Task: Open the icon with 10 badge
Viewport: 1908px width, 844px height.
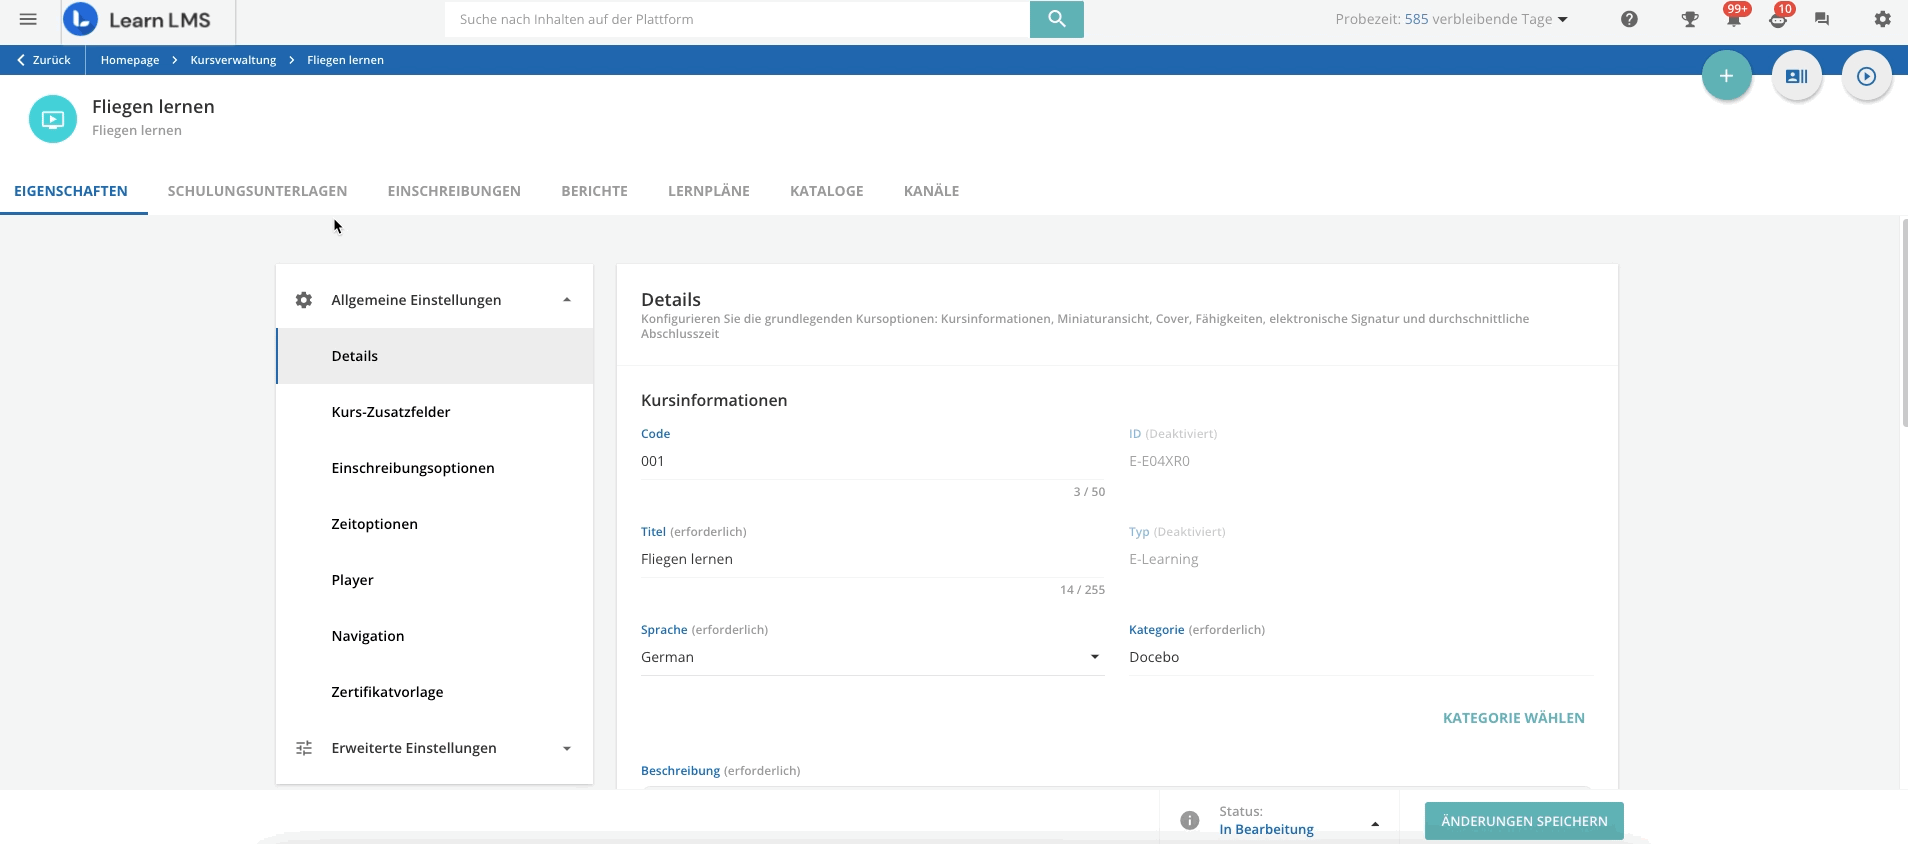Action: coord(1780,18)
